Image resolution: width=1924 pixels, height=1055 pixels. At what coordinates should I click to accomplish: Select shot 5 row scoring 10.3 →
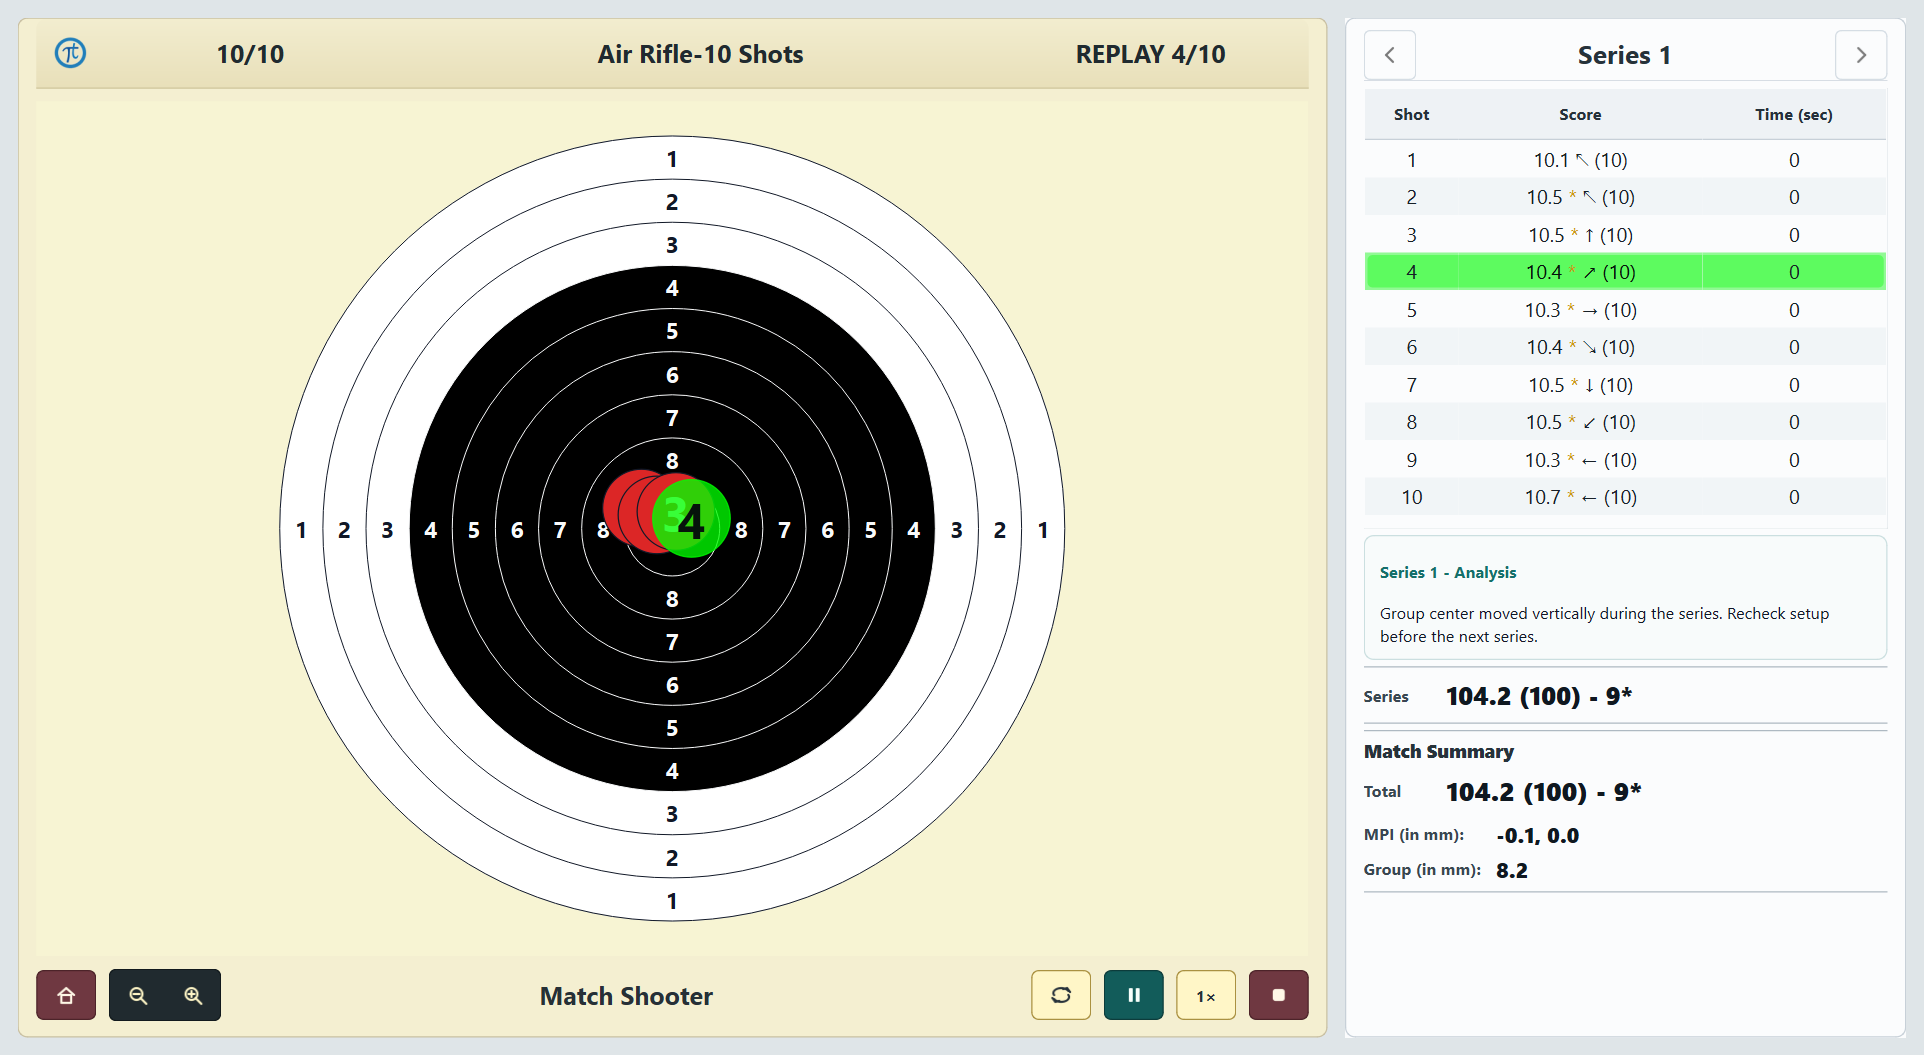pos(1625,310)
